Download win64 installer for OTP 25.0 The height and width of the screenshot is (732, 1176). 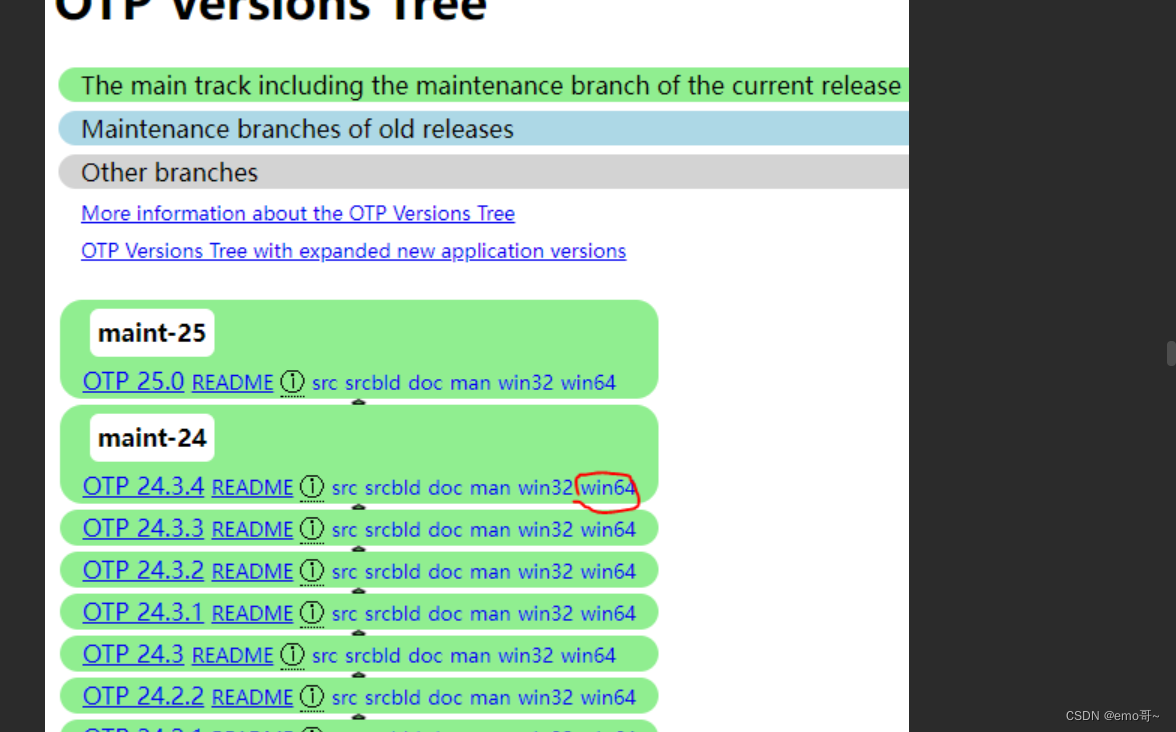[589, 383]
